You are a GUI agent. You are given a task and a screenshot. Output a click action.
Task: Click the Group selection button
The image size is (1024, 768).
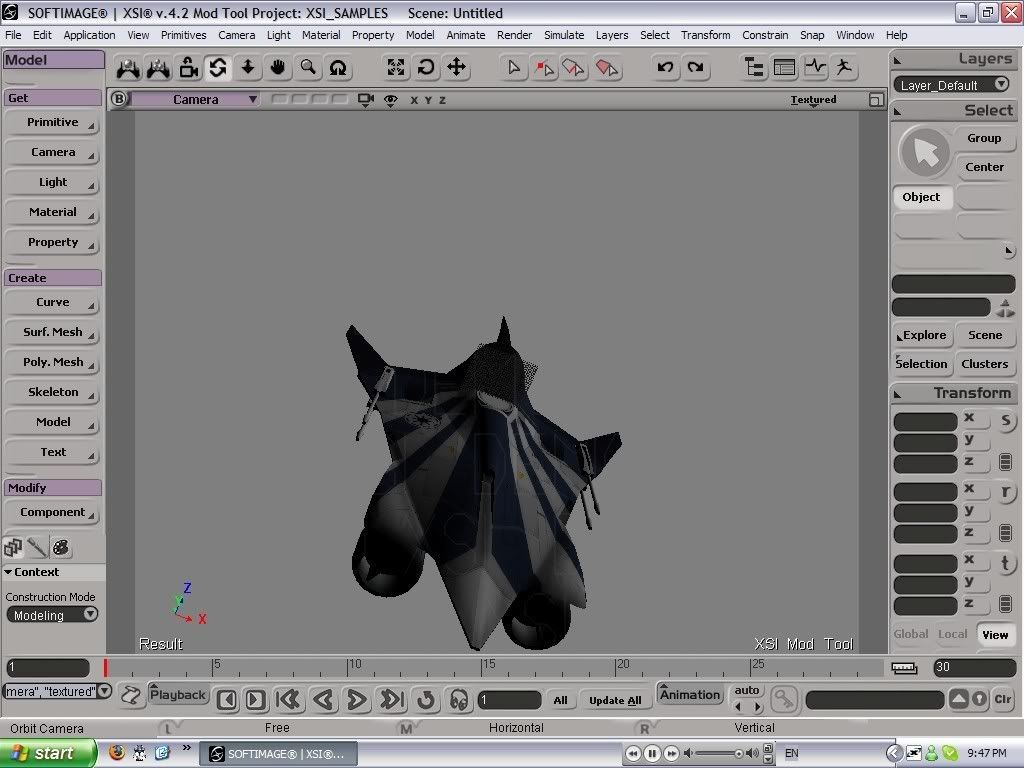(984, 138)
